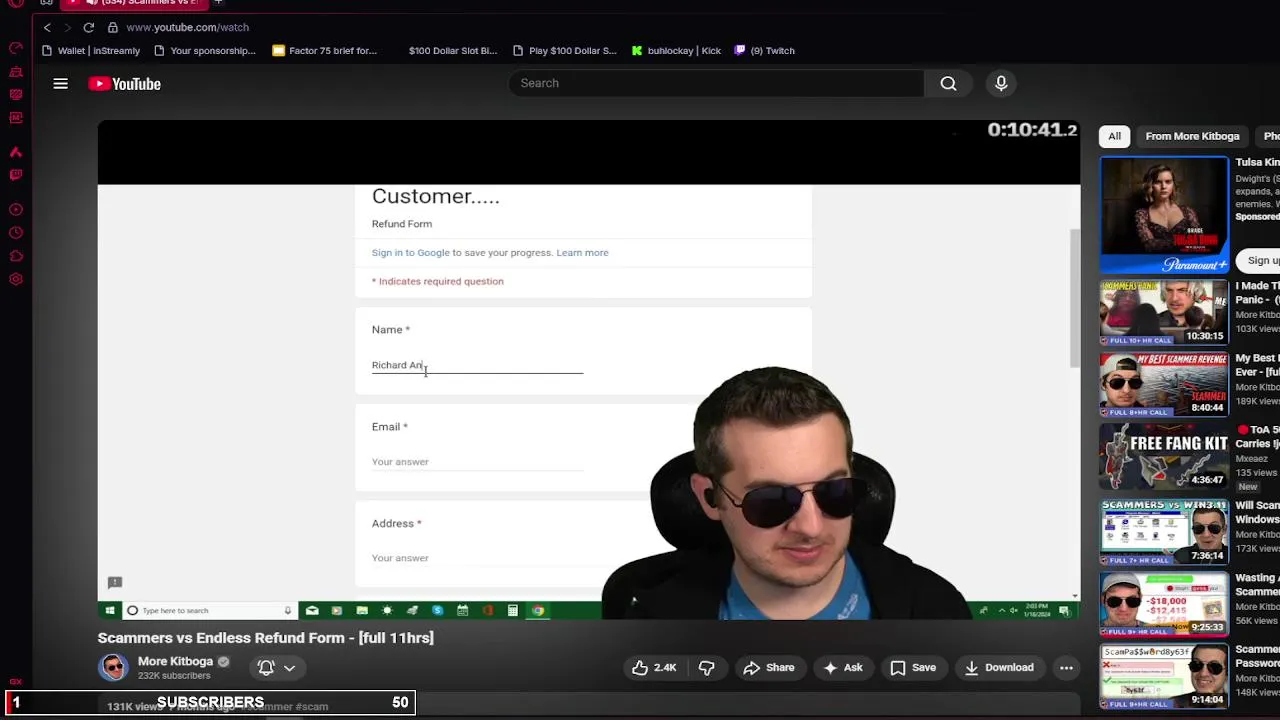
Task: Dislike the video with thumbs down
Action: coord(706,667)
